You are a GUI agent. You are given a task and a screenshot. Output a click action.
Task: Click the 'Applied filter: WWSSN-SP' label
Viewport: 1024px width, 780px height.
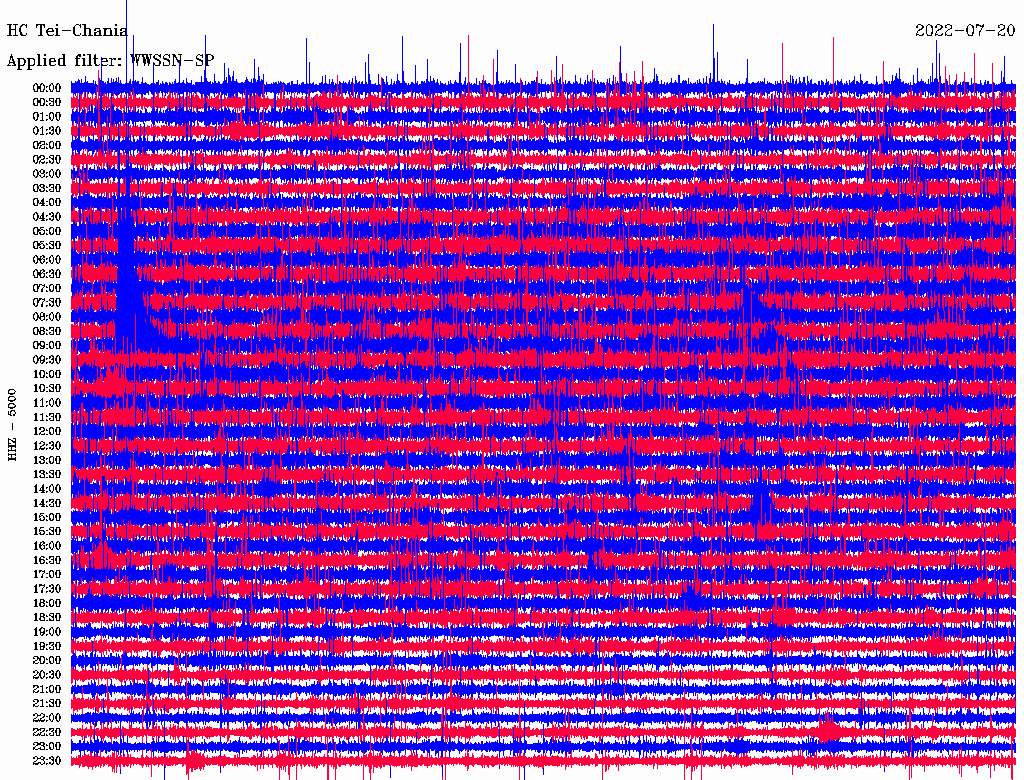pyautogui.click(x=110, y=61)
